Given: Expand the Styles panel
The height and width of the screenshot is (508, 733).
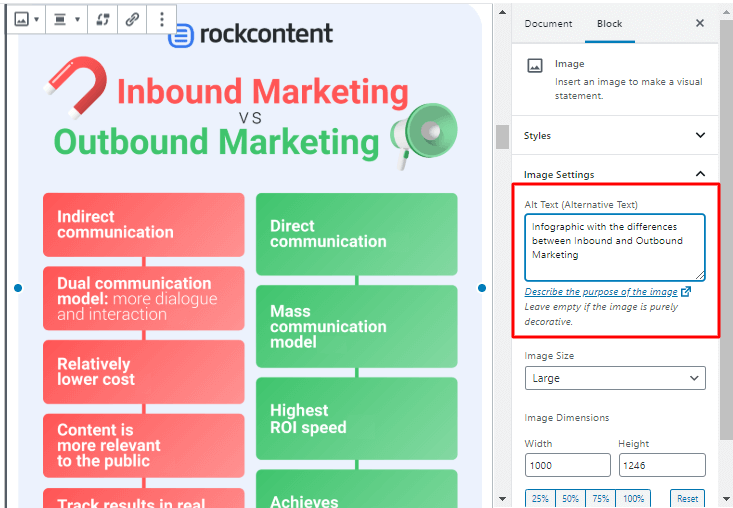Looking at the screenshot, I should pos(615,135).
